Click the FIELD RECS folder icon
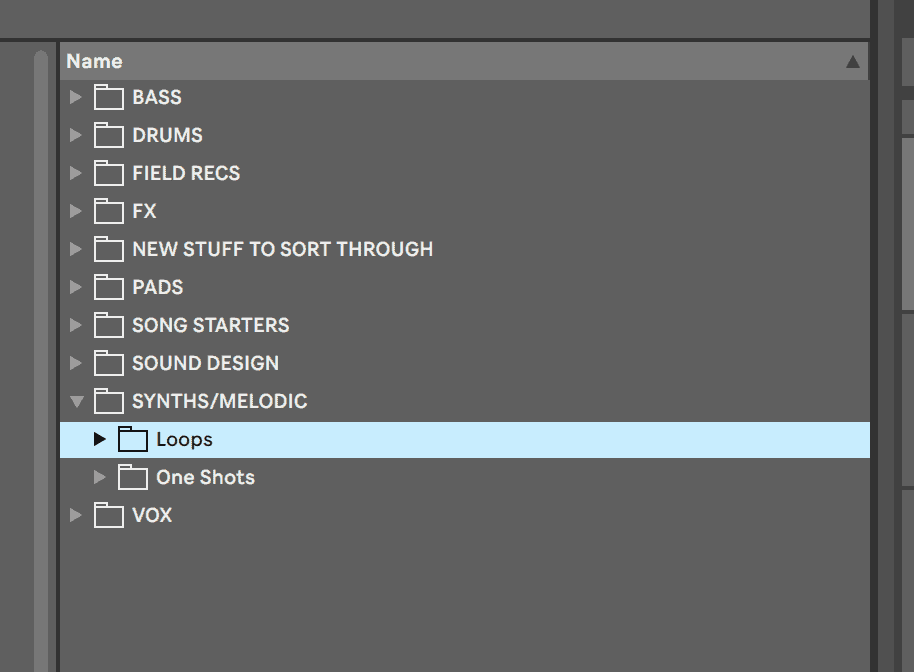Image resolution: width=914 pixels, height=672 pixels. [108, 173]
